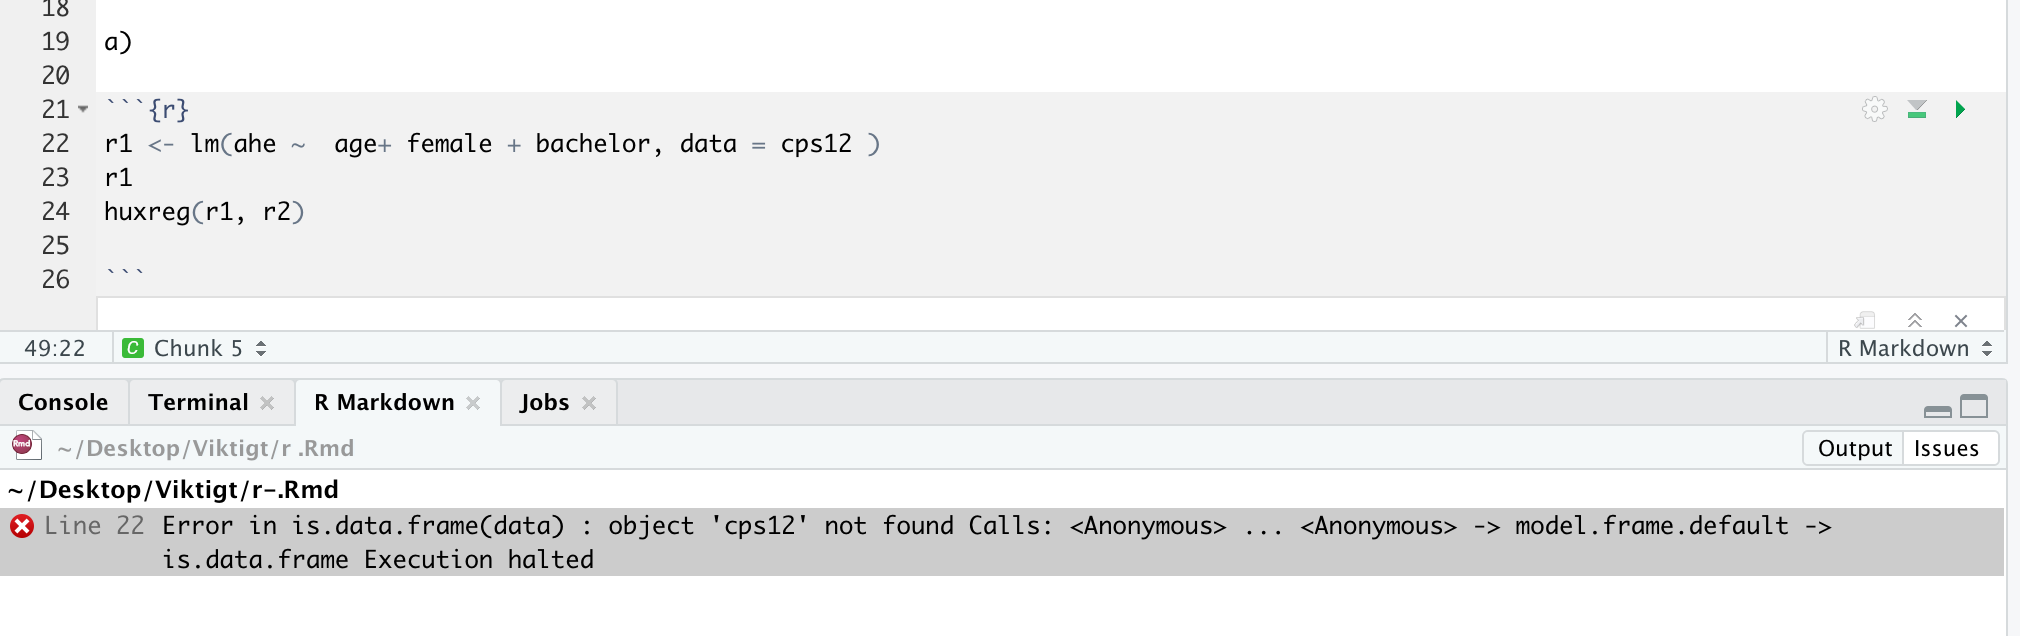Open the Chunk 5 navigation dropdown
The height and width of the screenshot is (636, 2020).
click(196, 348)
